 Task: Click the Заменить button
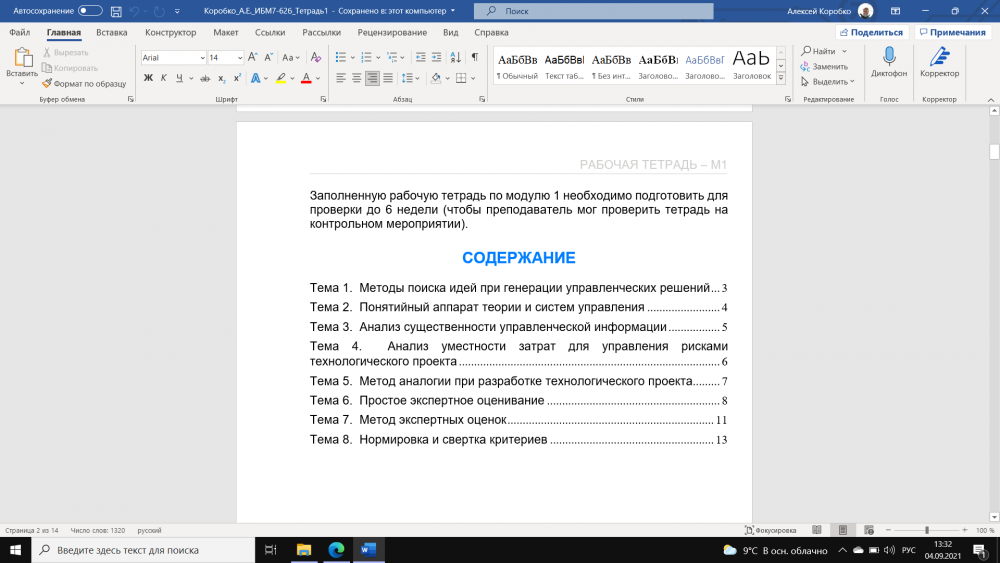coord(829,66)
